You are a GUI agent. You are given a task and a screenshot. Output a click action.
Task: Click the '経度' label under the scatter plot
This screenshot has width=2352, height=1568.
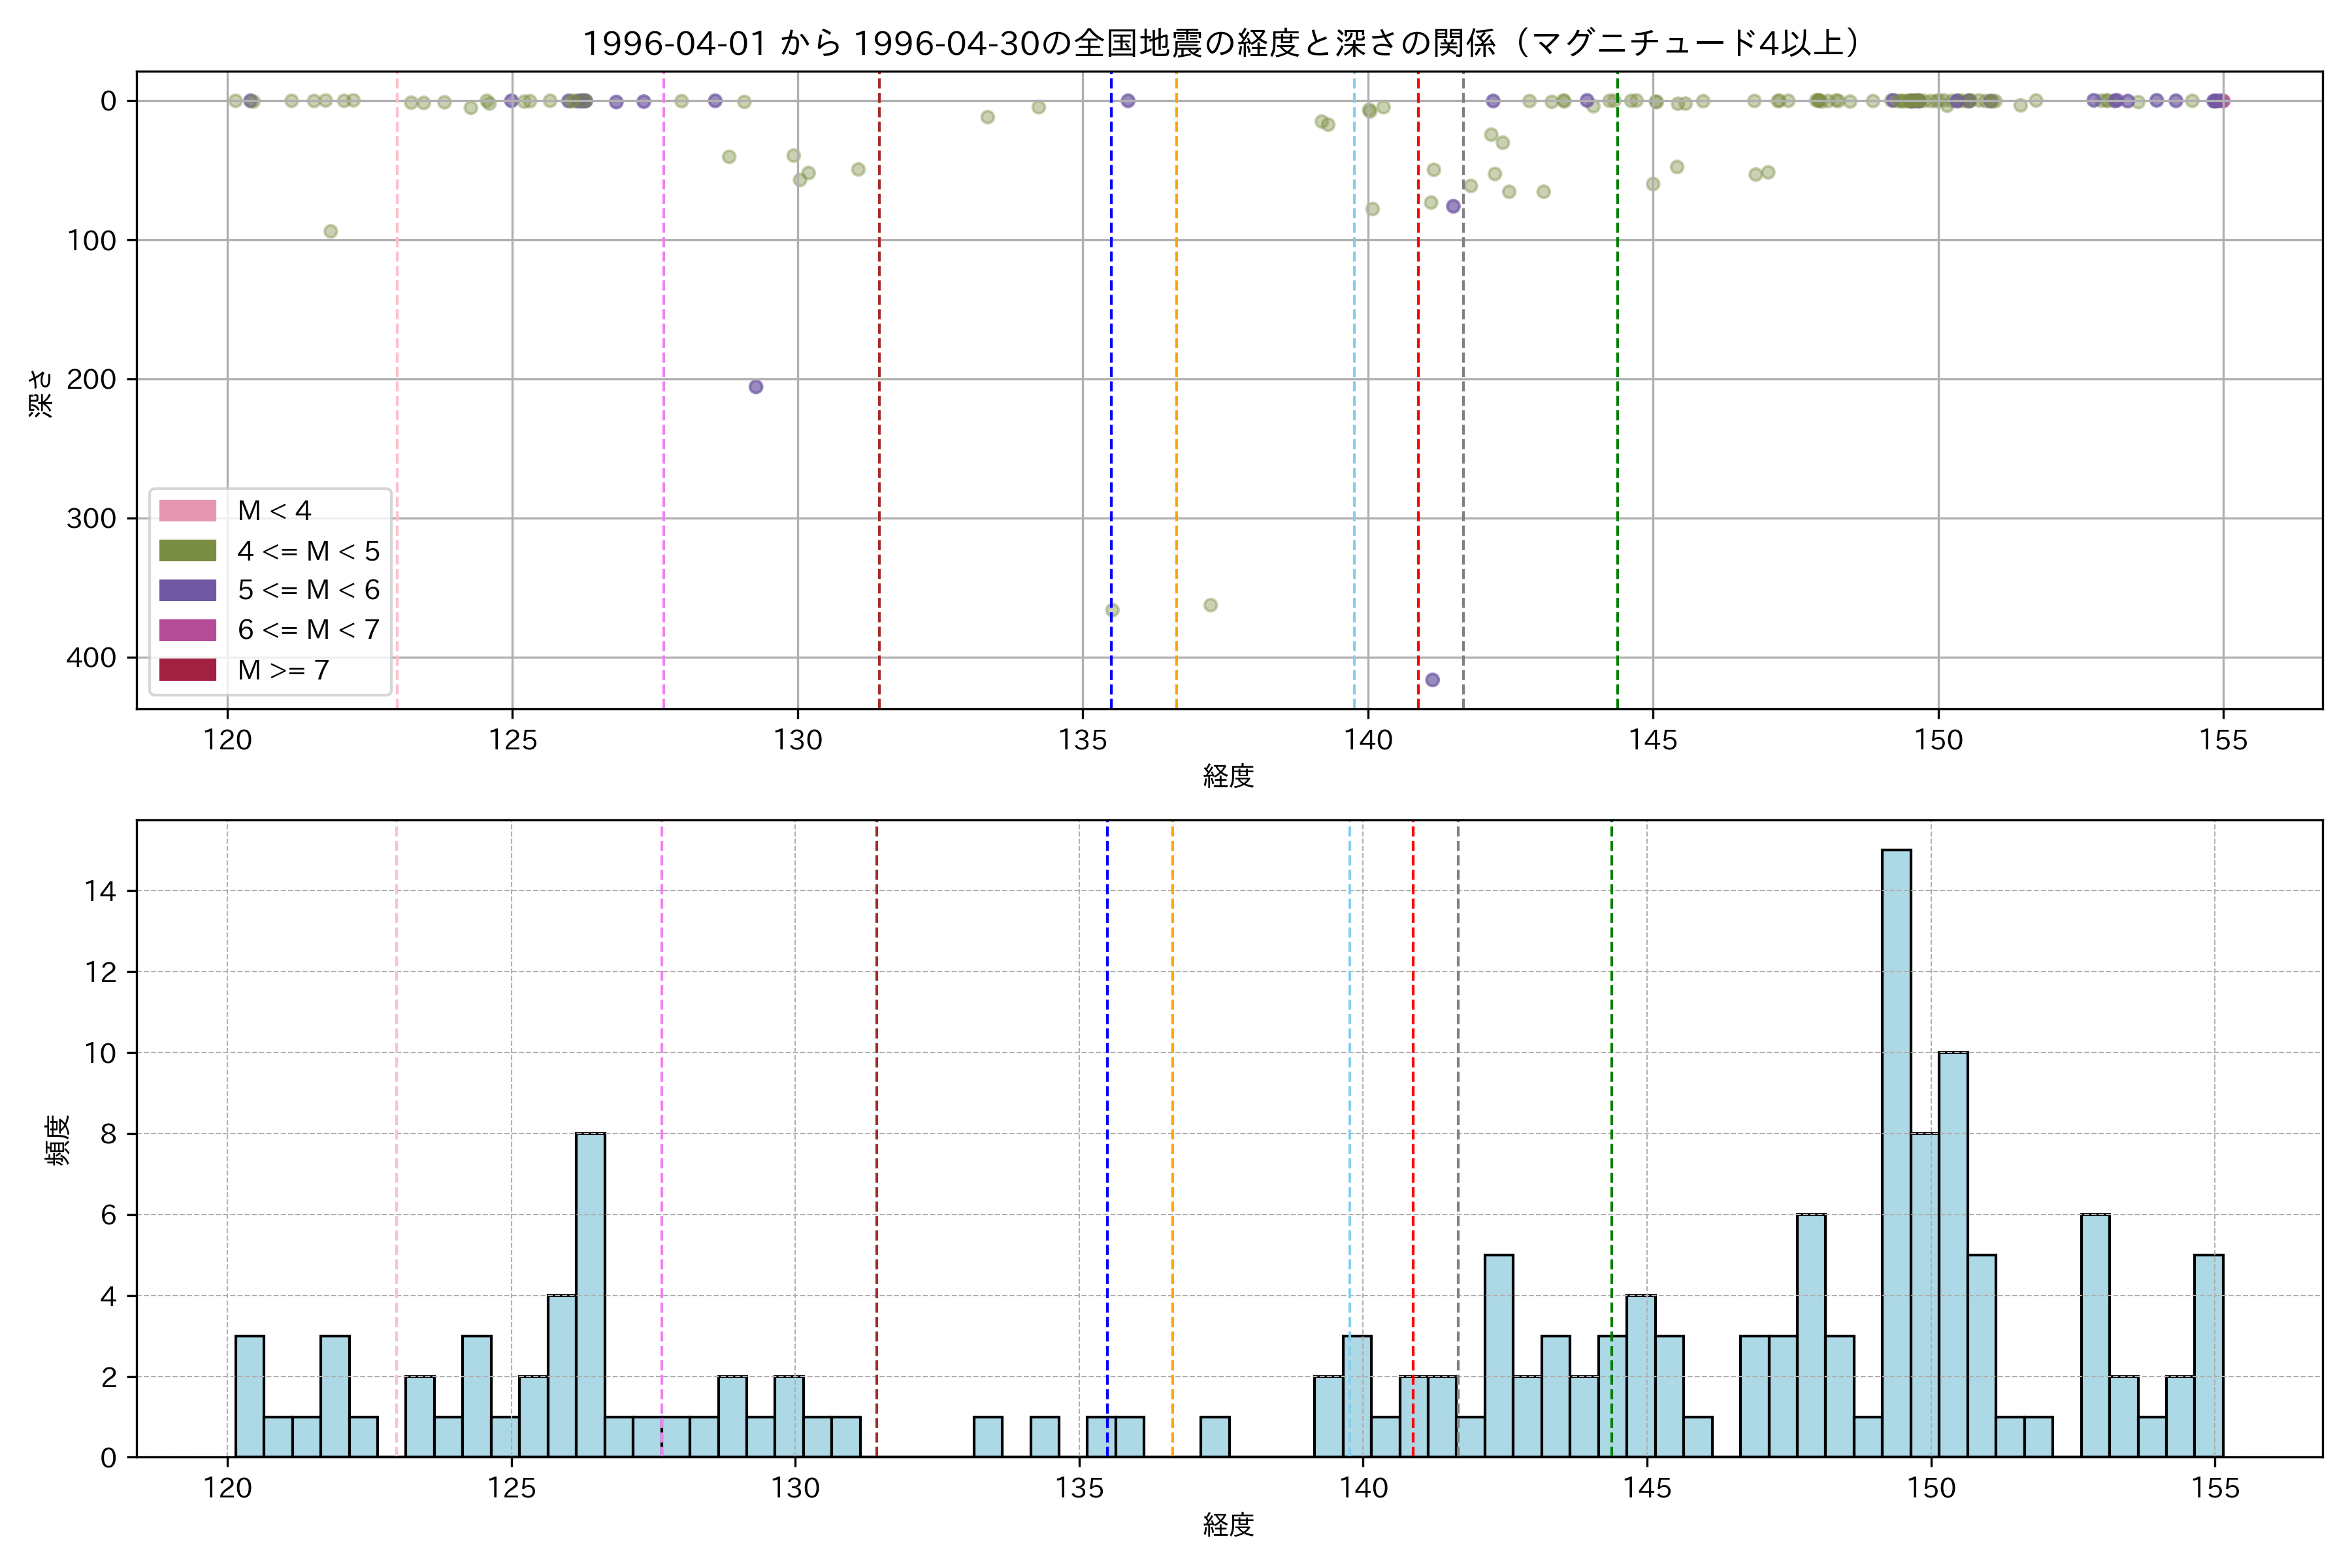(1228, 776)
